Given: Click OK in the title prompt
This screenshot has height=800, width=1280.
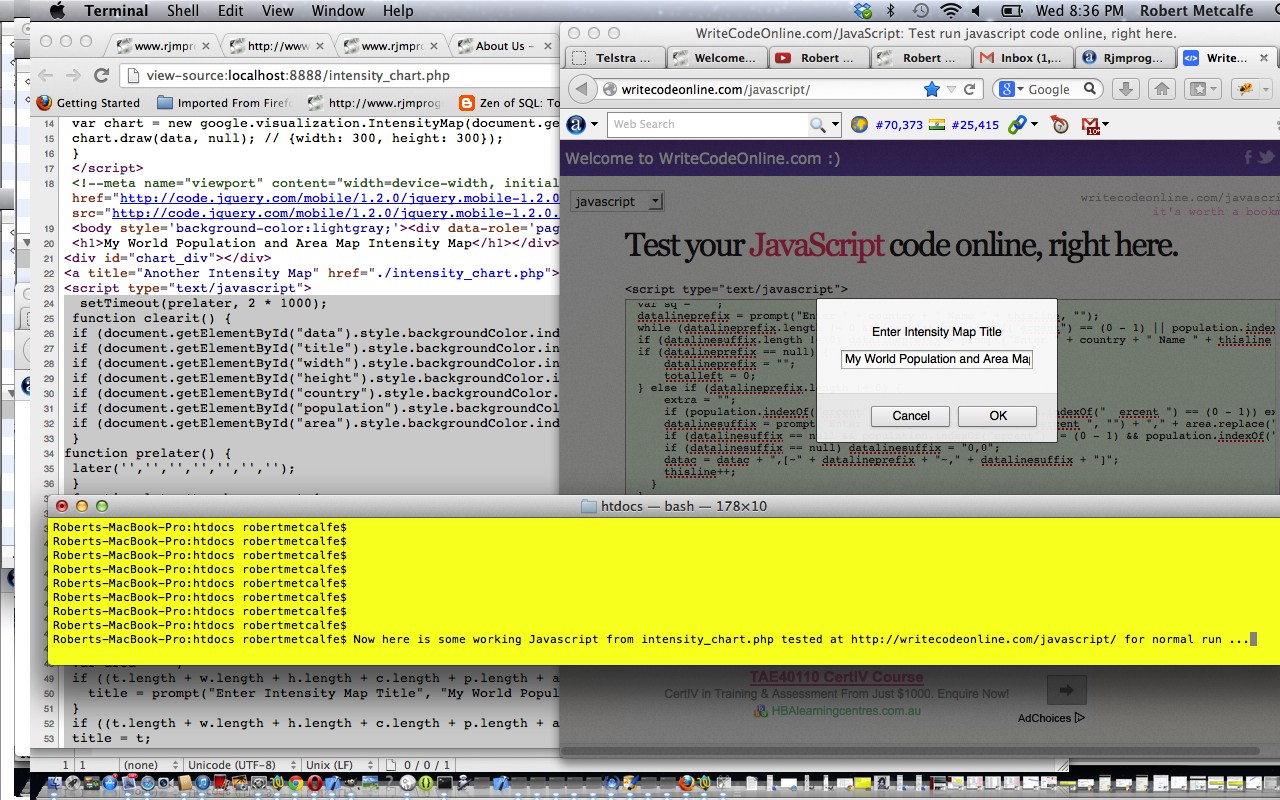Looking at the screenshot, I should pyautogui.click(x=998, y=416).
